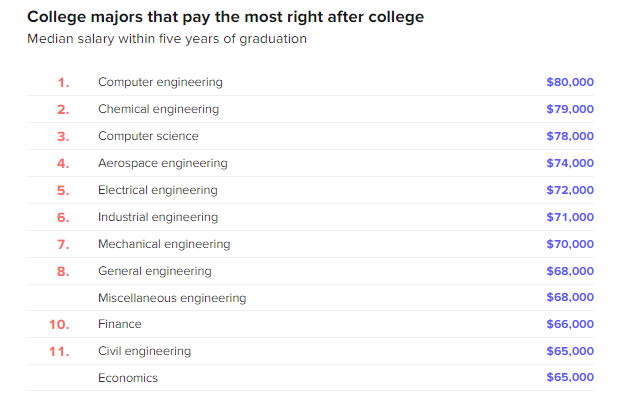Screen dimensions: 629x393
Task: Click the Median salary subtitle text
Action: (167, 39)
